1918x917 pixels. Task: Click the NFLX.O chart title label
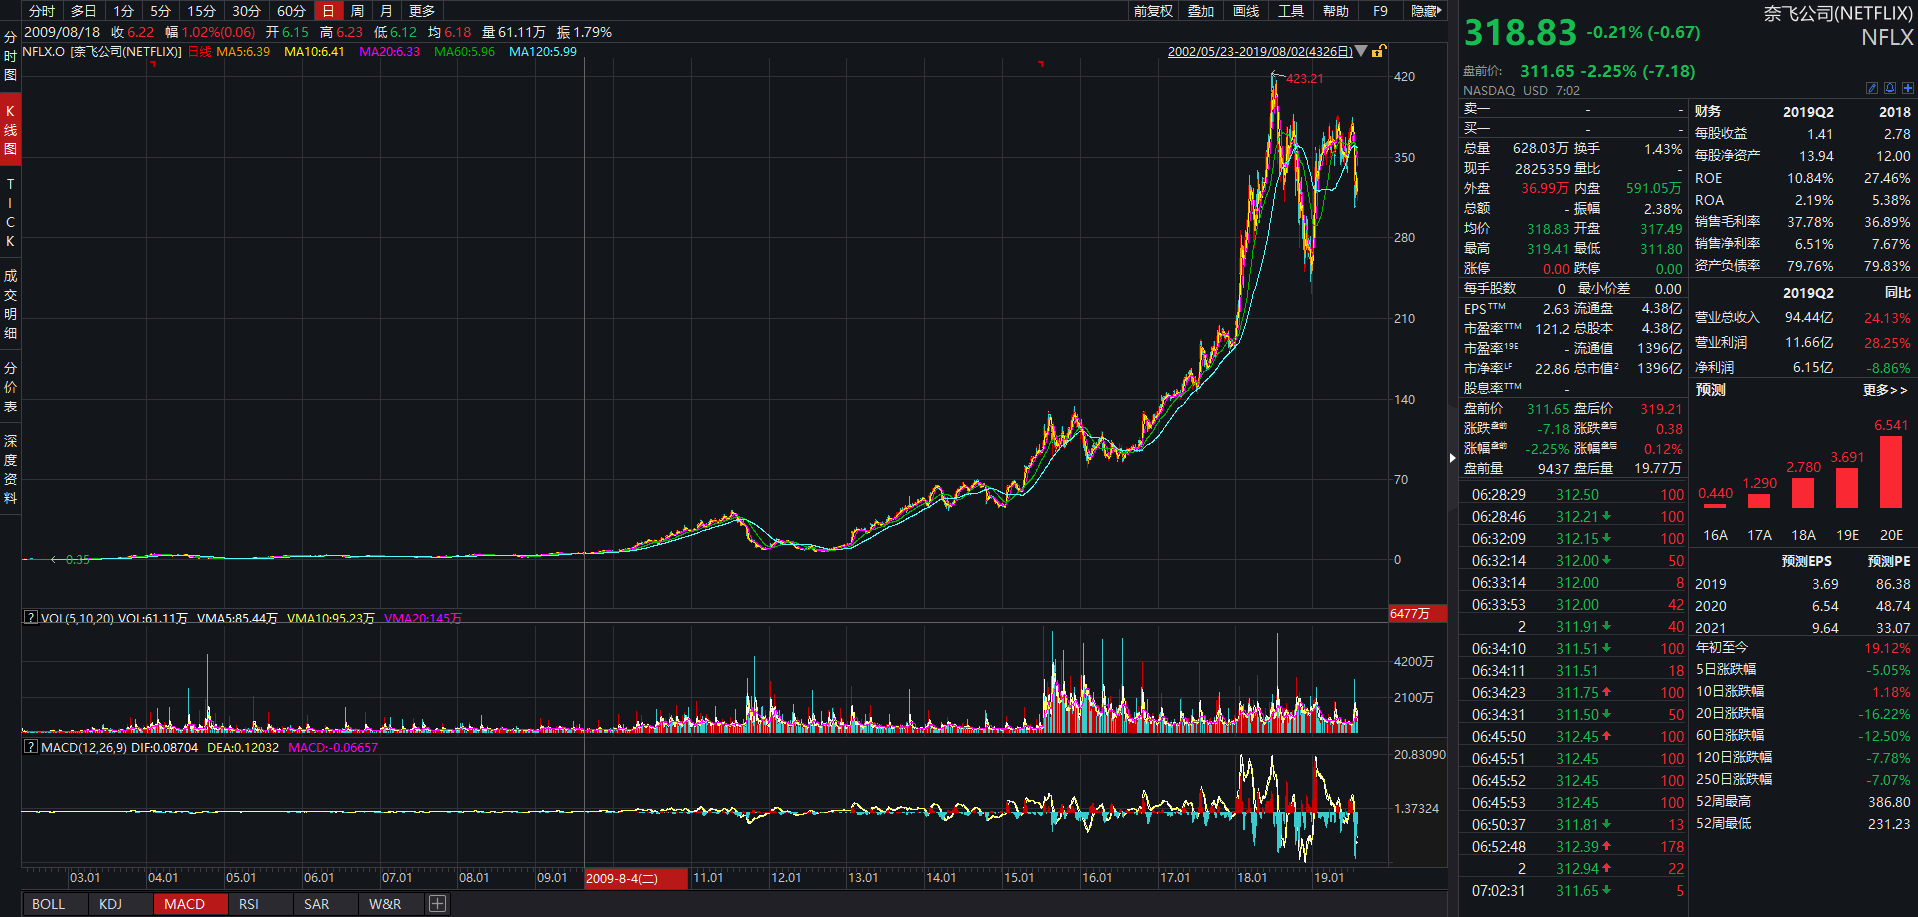click(x=102, y=51)
